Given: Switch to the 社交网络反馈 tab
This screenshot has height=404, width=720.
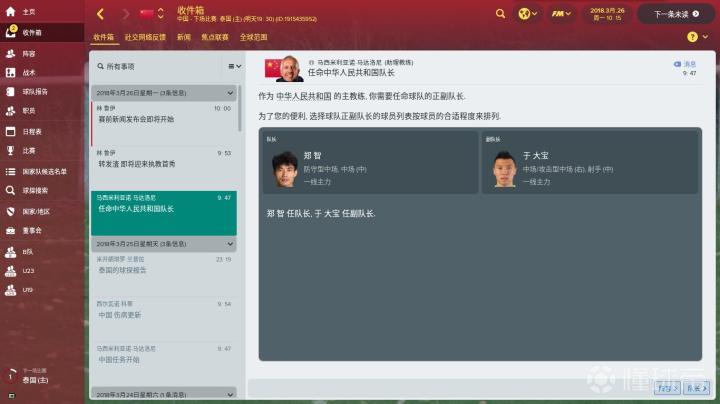Looking at the screenshot, I should coord(145,37).
